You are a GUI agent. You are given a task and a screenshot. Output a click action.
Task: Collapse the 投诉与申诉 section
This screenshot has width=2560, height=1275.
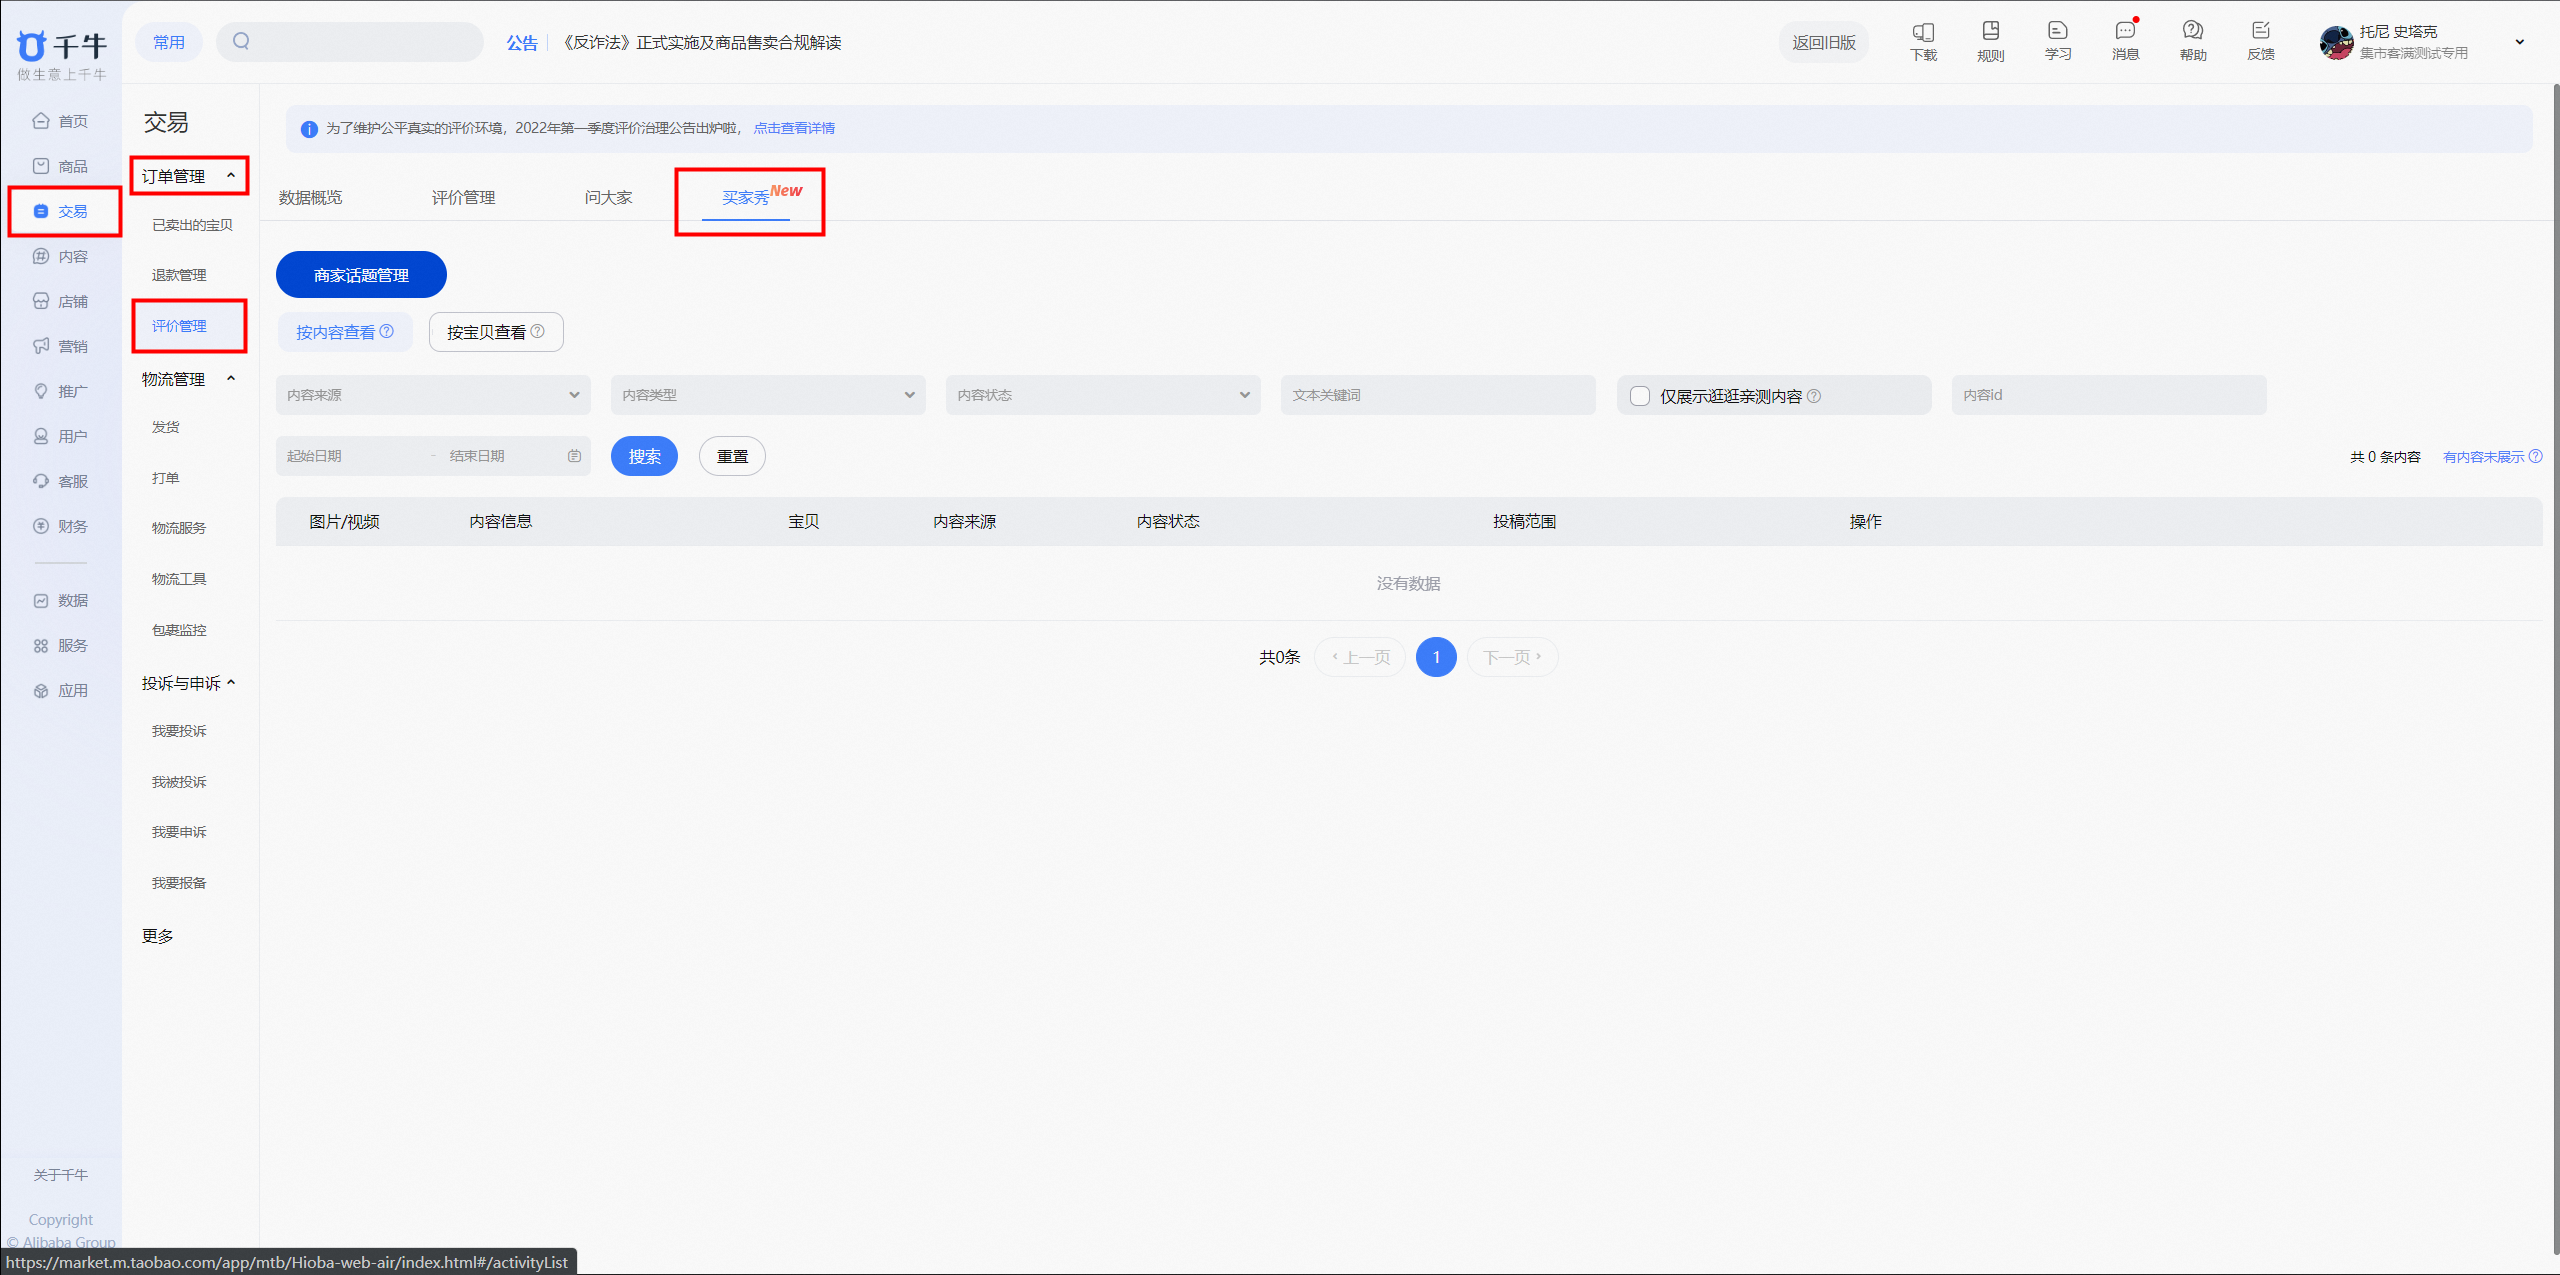(x=231, y=682)
